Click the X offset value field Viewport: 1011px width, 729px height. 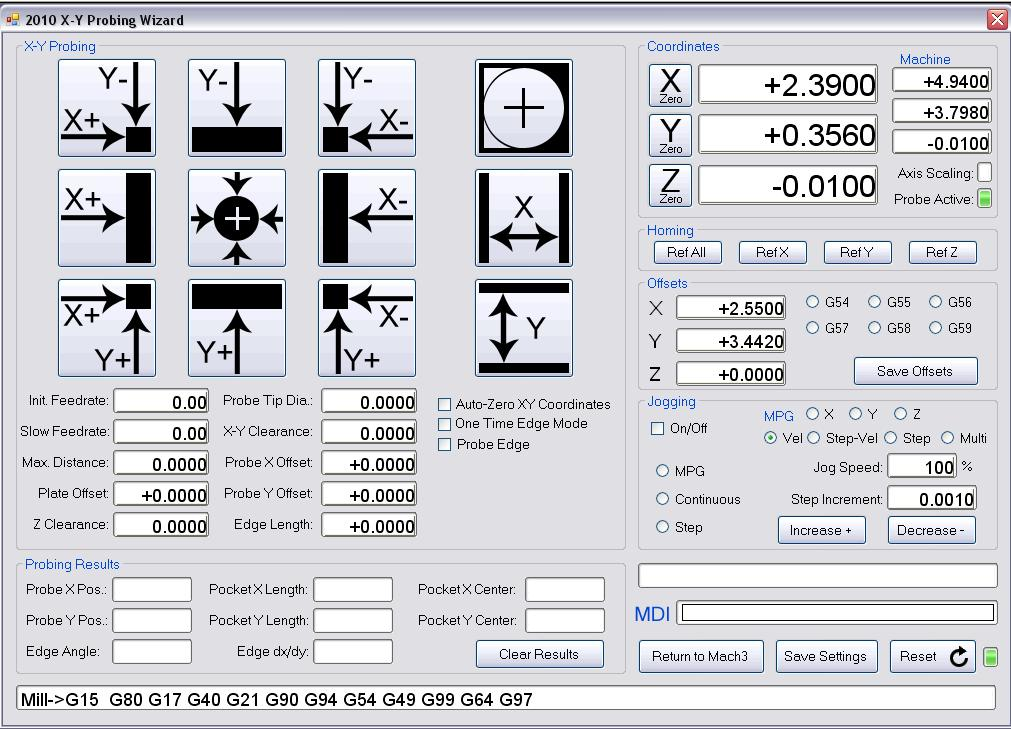(731, 308)
